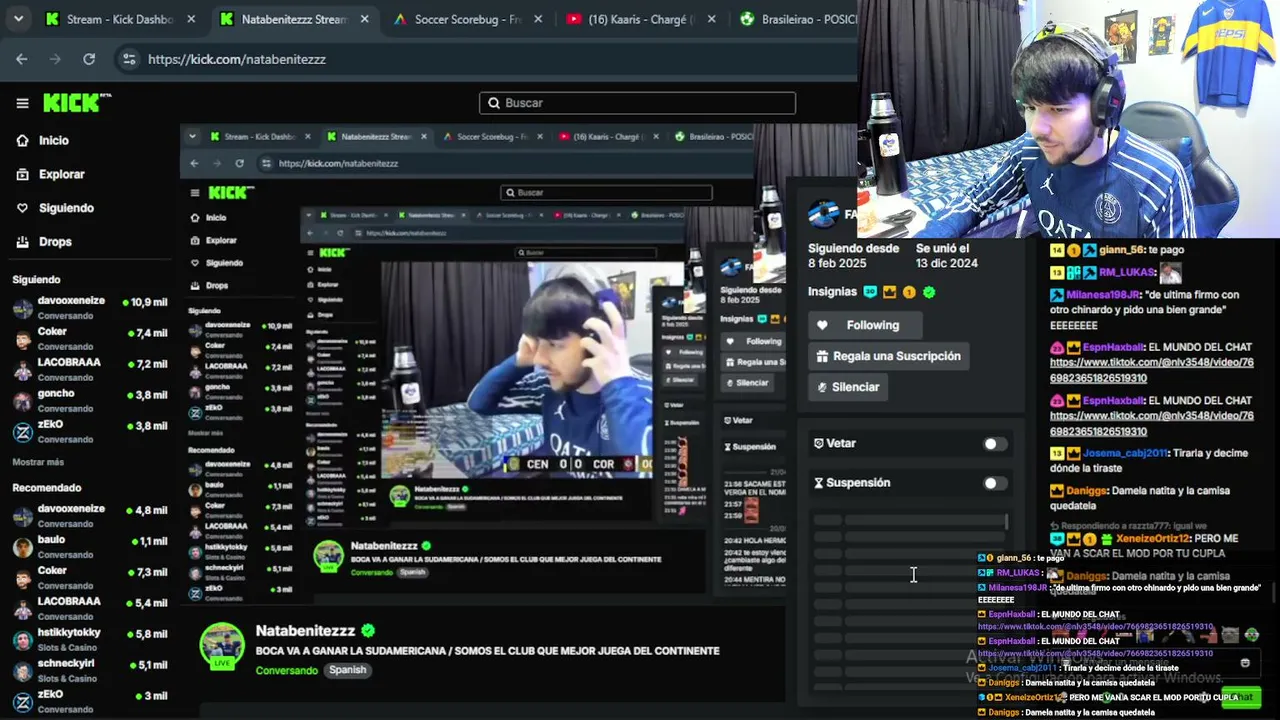1280x720 pixels.
Task: Switch to the Brasileirao tab
Action: tap(795, 19)
